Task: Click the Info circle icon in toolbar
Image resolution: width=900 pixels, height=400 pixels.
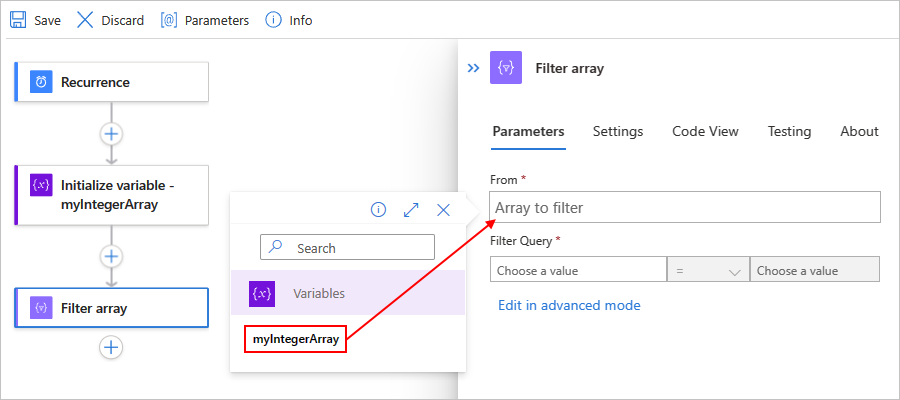Action: pyautogui.click(x=273, y=20)
